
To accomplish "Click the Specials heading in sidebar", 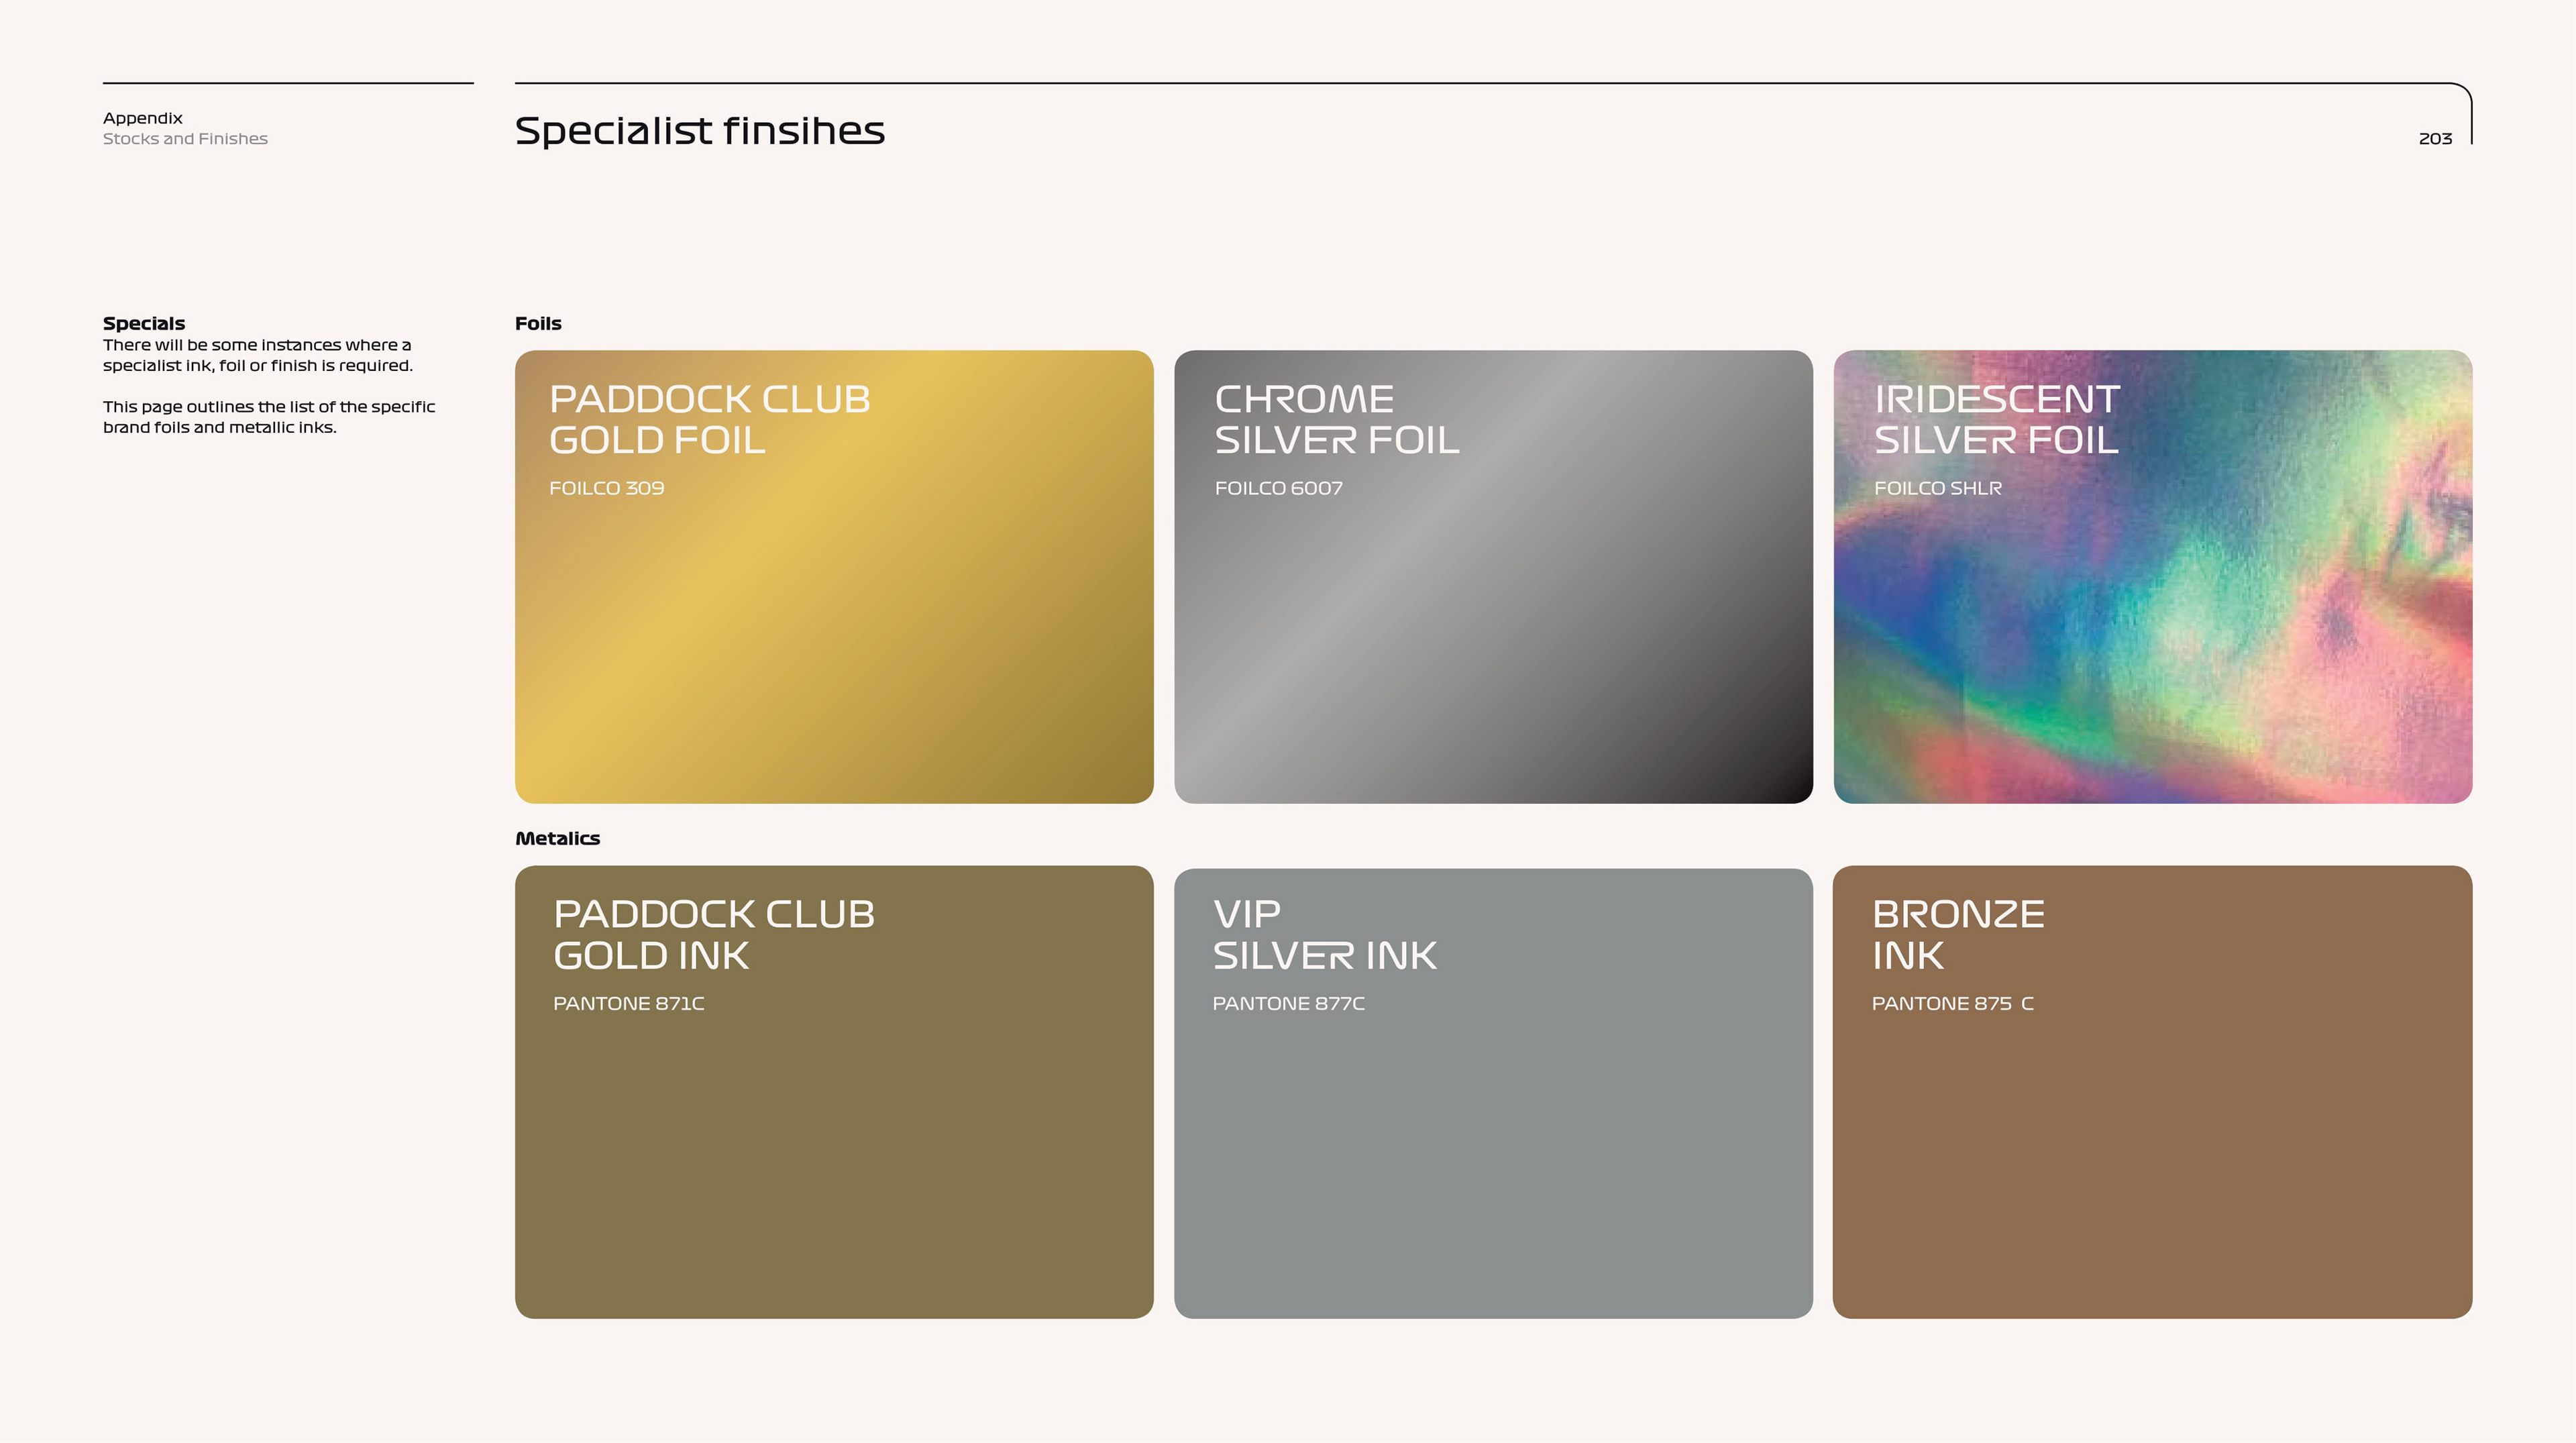I will [x=144, y=324].
